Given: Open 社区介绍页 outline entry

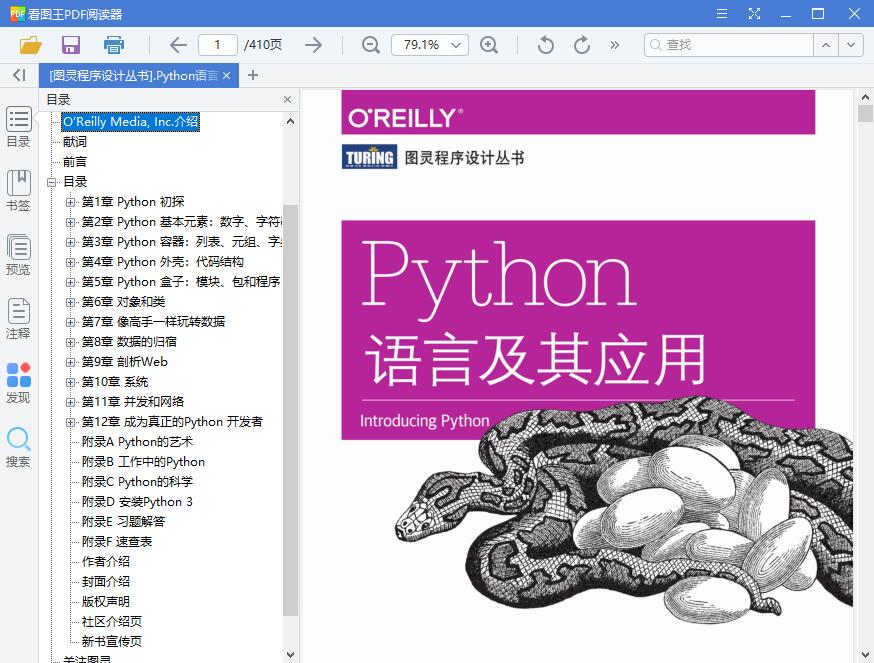Looking at the screenshot, I should click(111, 622).
